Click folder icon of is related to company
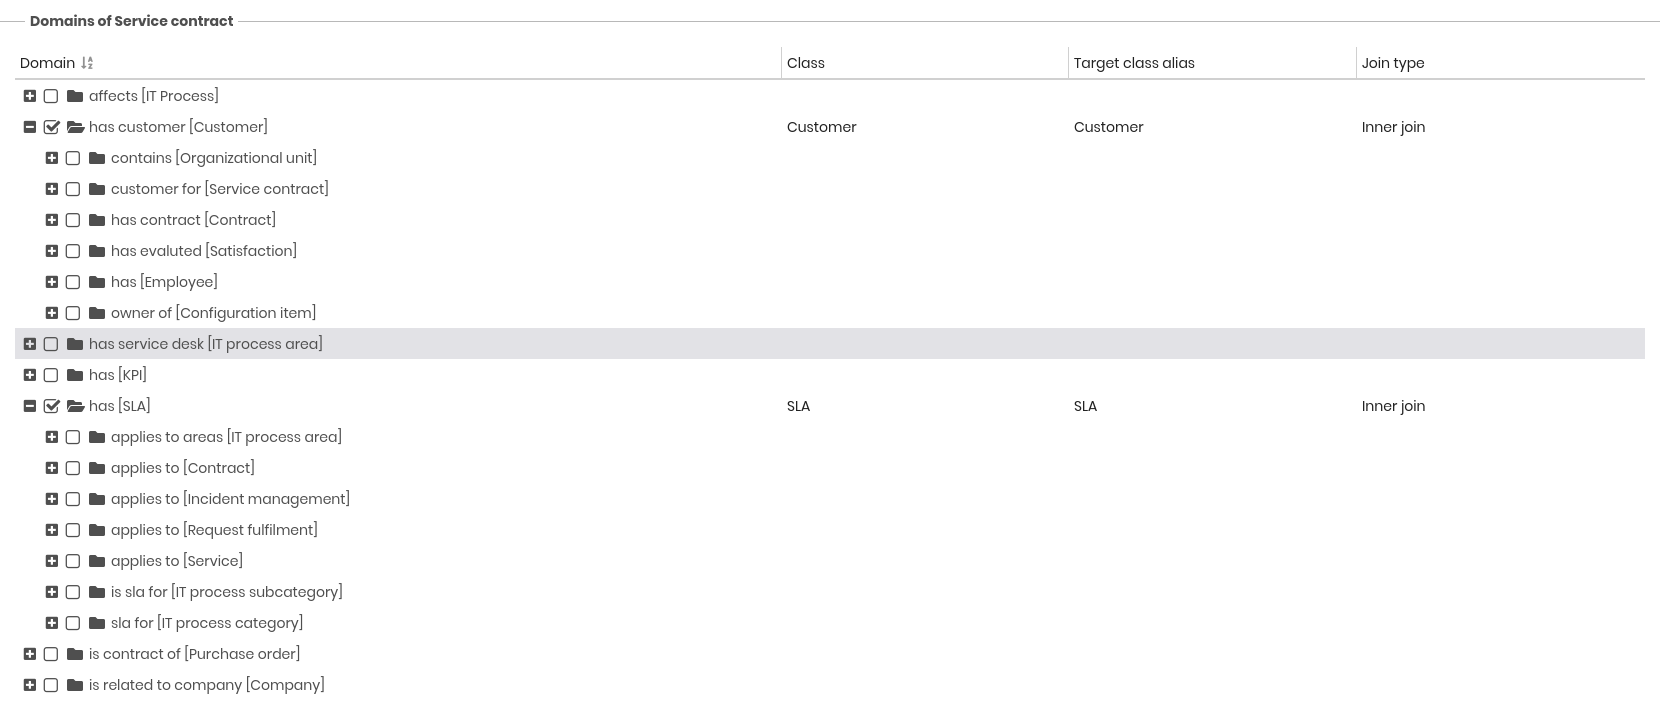Viewport: 1660px width, 714px height. (x=75, y=685)
